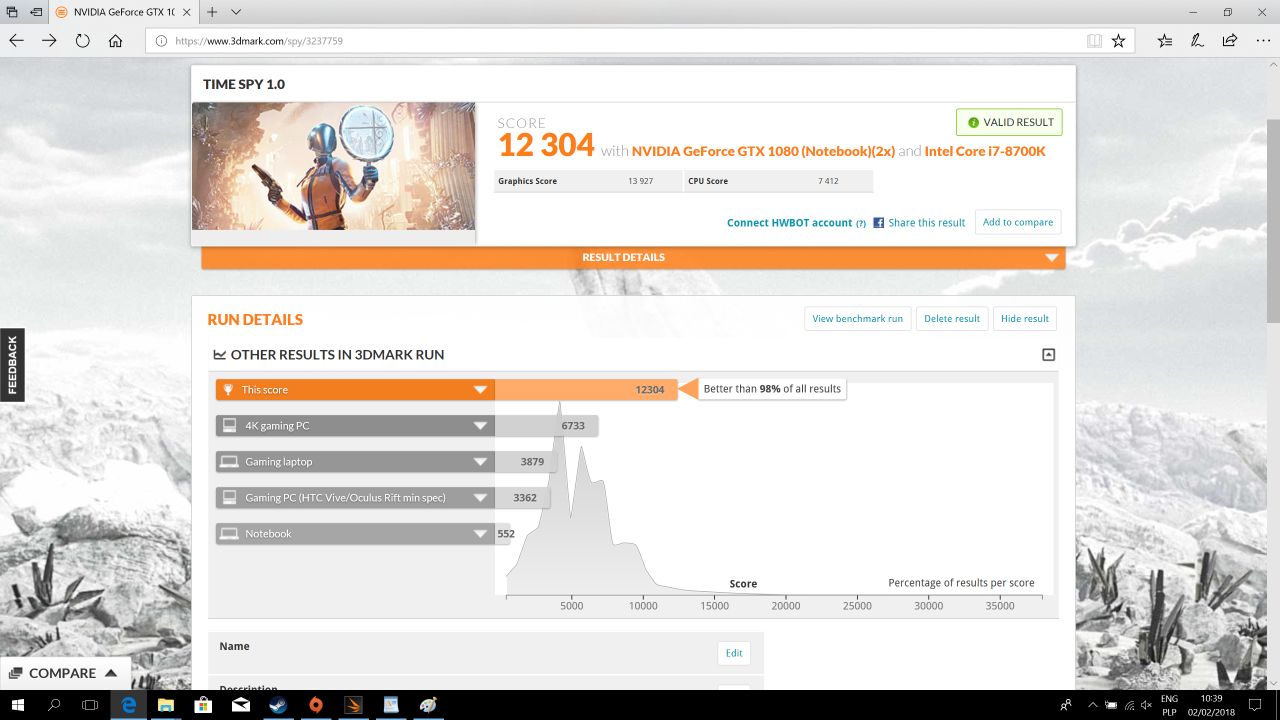Click the Edit button next to Name
The image size is (1280, 720).
pyautogui.click(x=734, y=653)
